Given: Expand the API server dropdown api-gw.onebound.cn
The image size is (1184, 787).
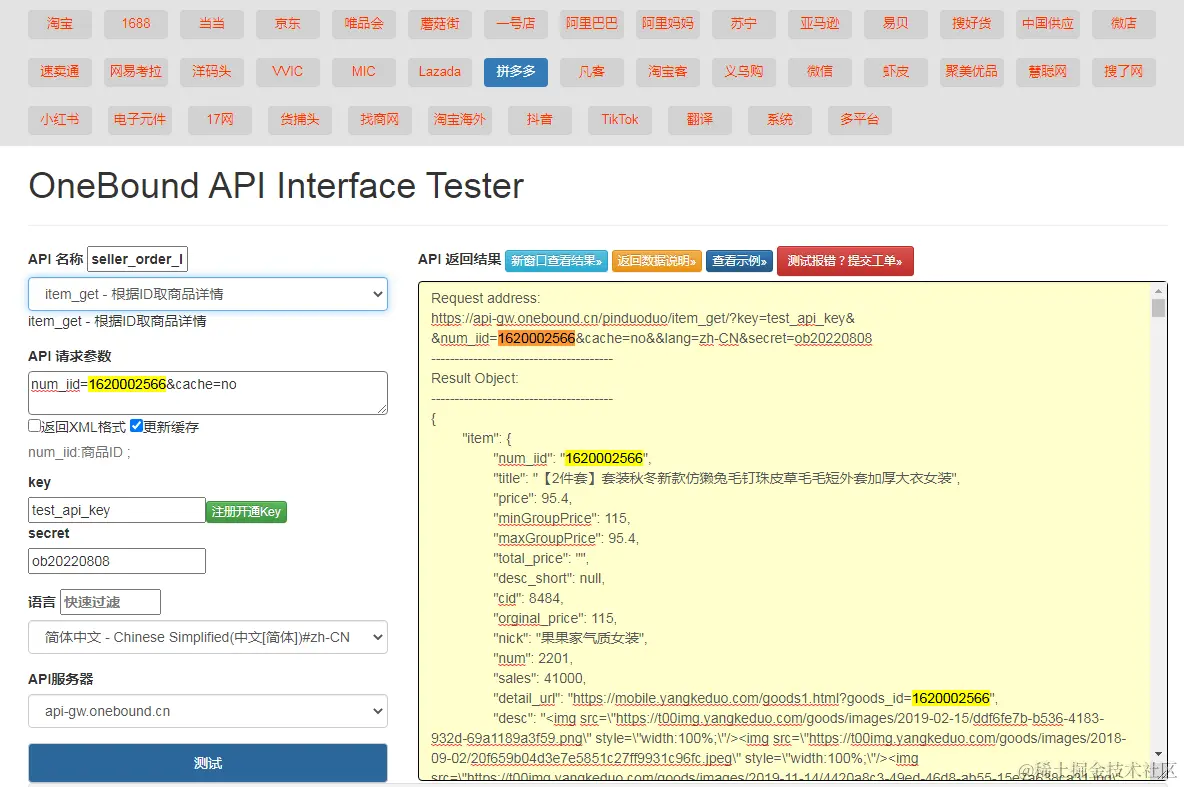Looking at the screenshot, I should tap(208, 711).
